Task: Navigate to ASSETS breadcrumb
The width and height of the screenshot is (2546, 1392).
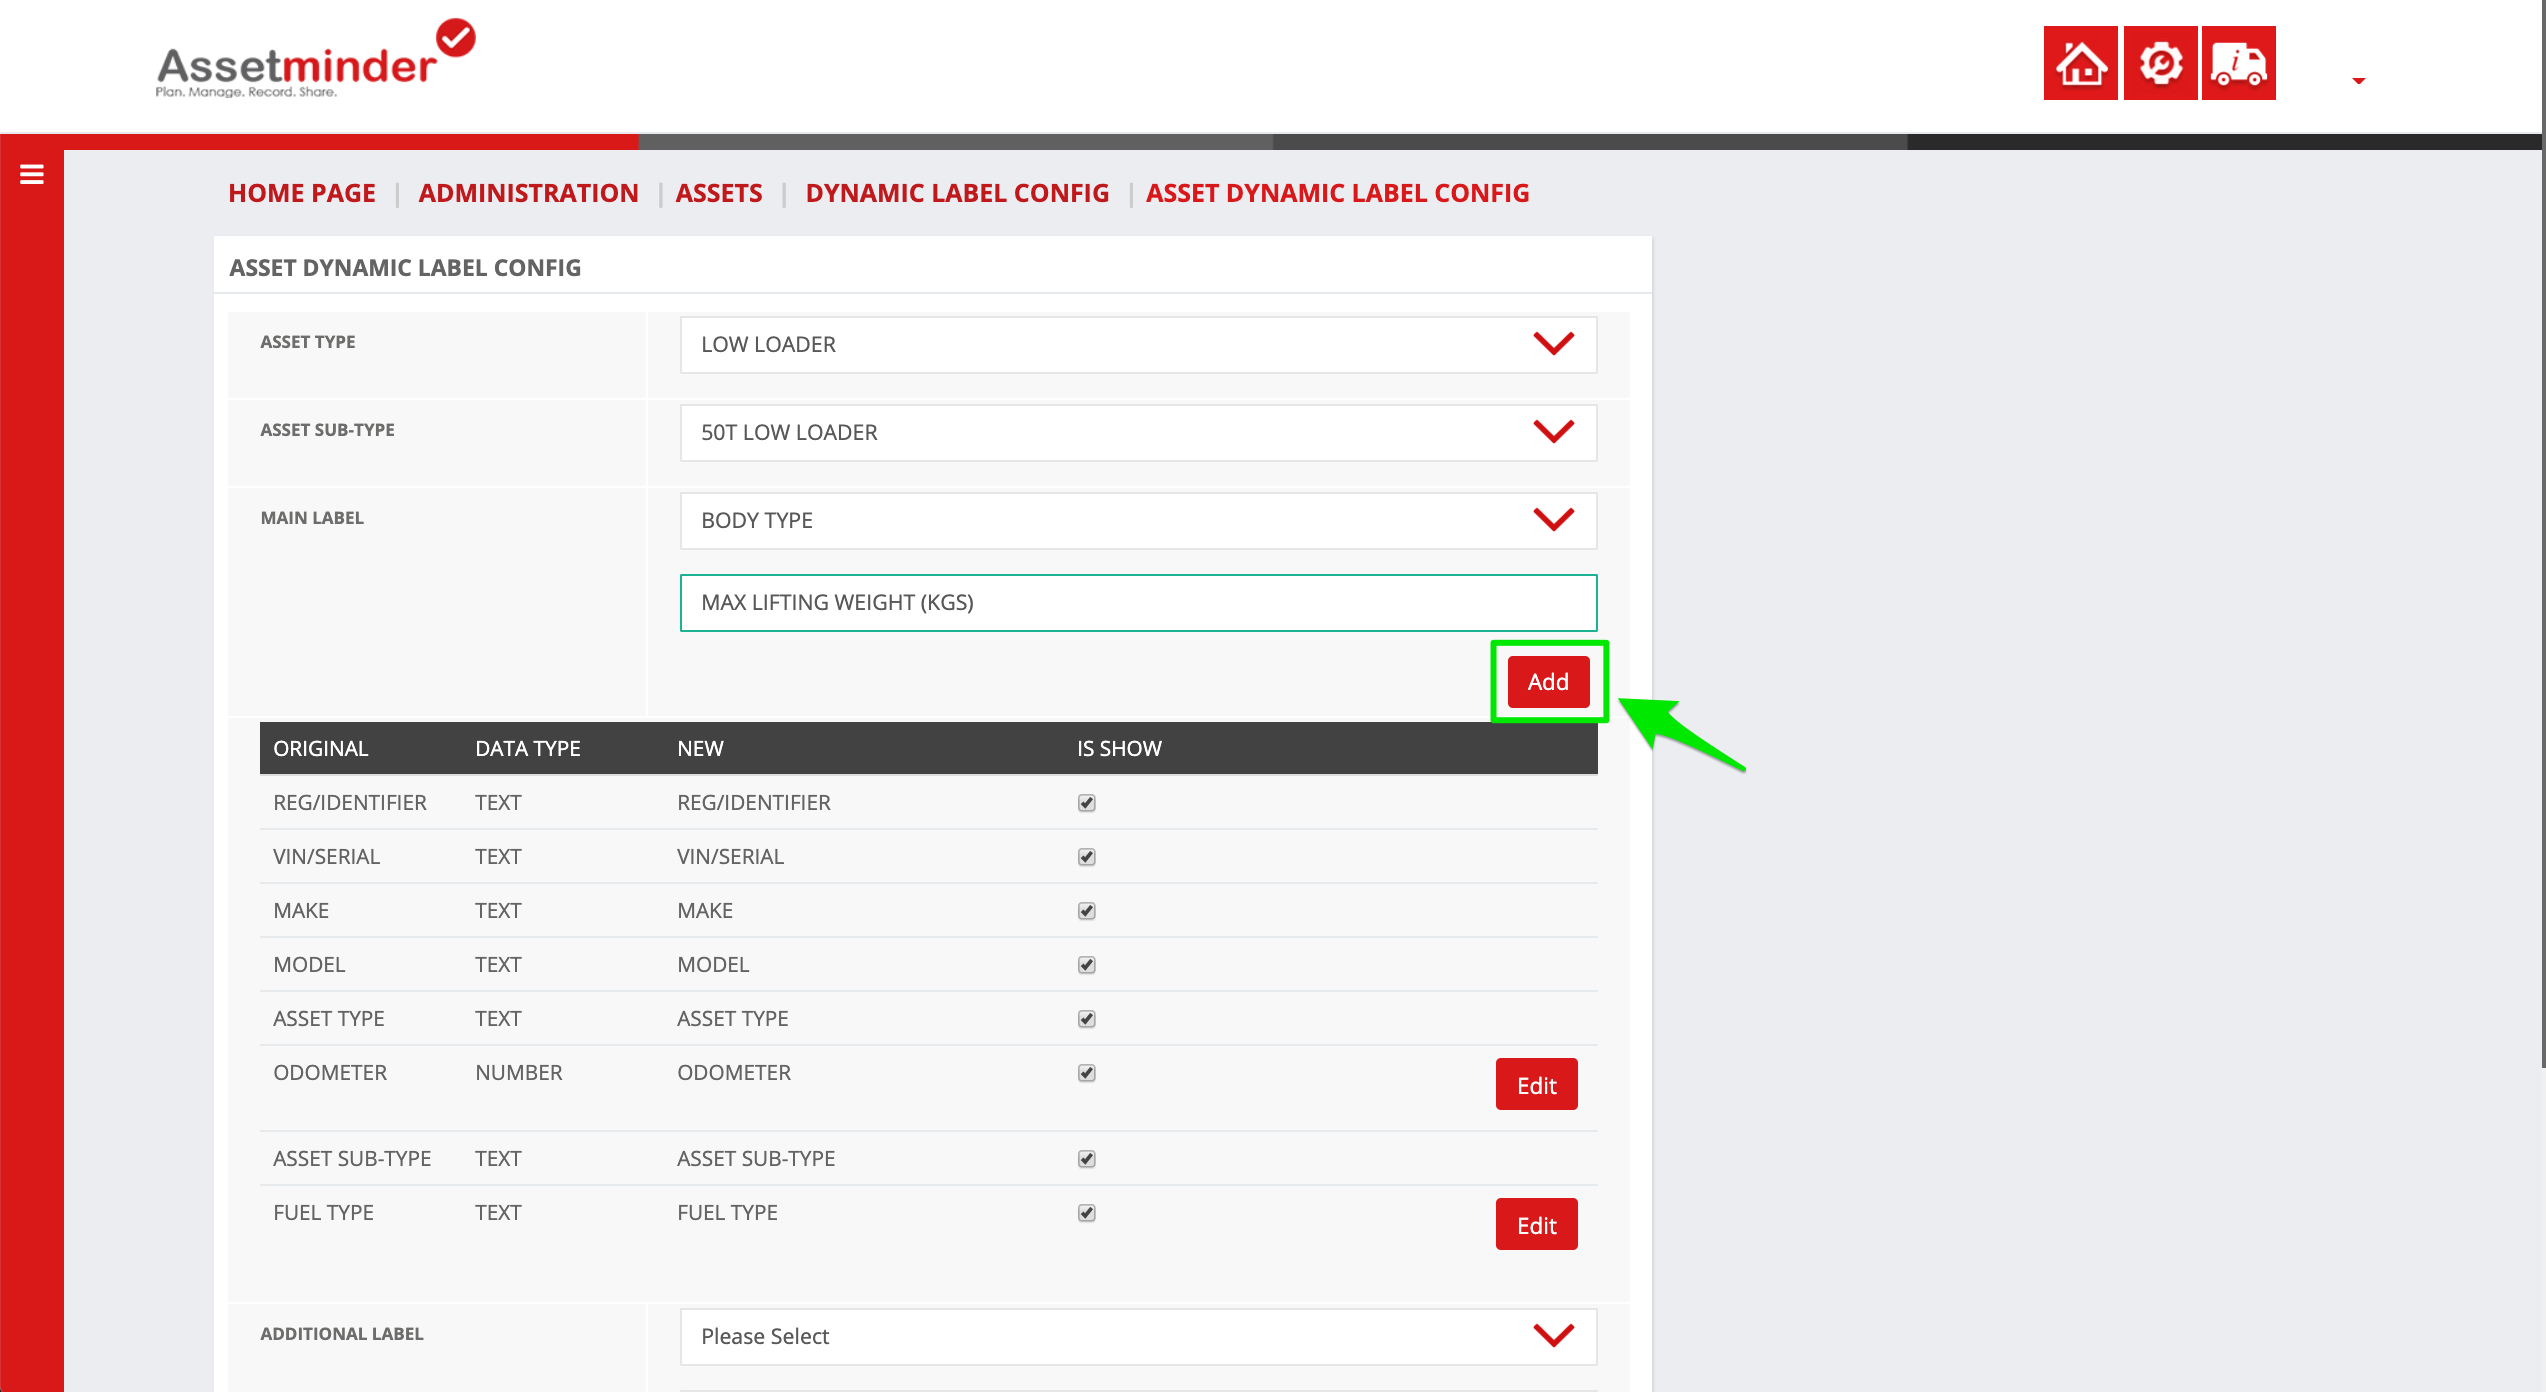Action: (x=719, y=193)
